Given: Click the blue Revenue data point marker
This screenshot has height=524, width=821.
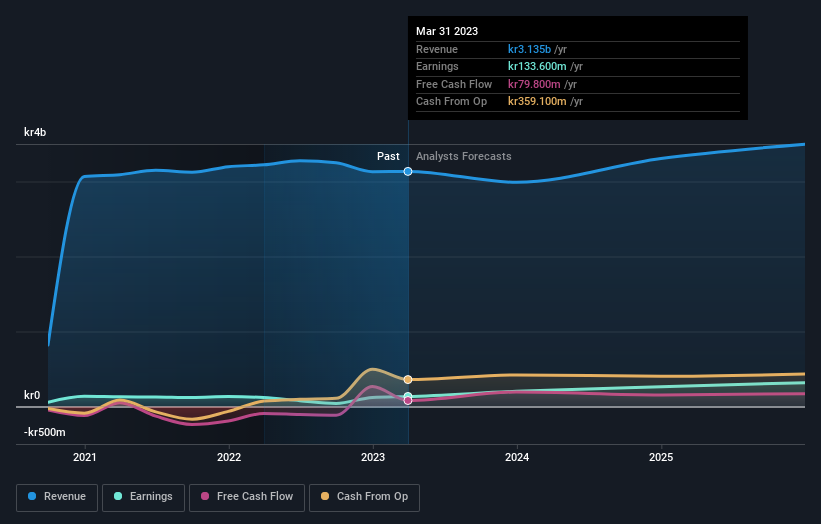Looking at the screenshot, I should [408, 172].
